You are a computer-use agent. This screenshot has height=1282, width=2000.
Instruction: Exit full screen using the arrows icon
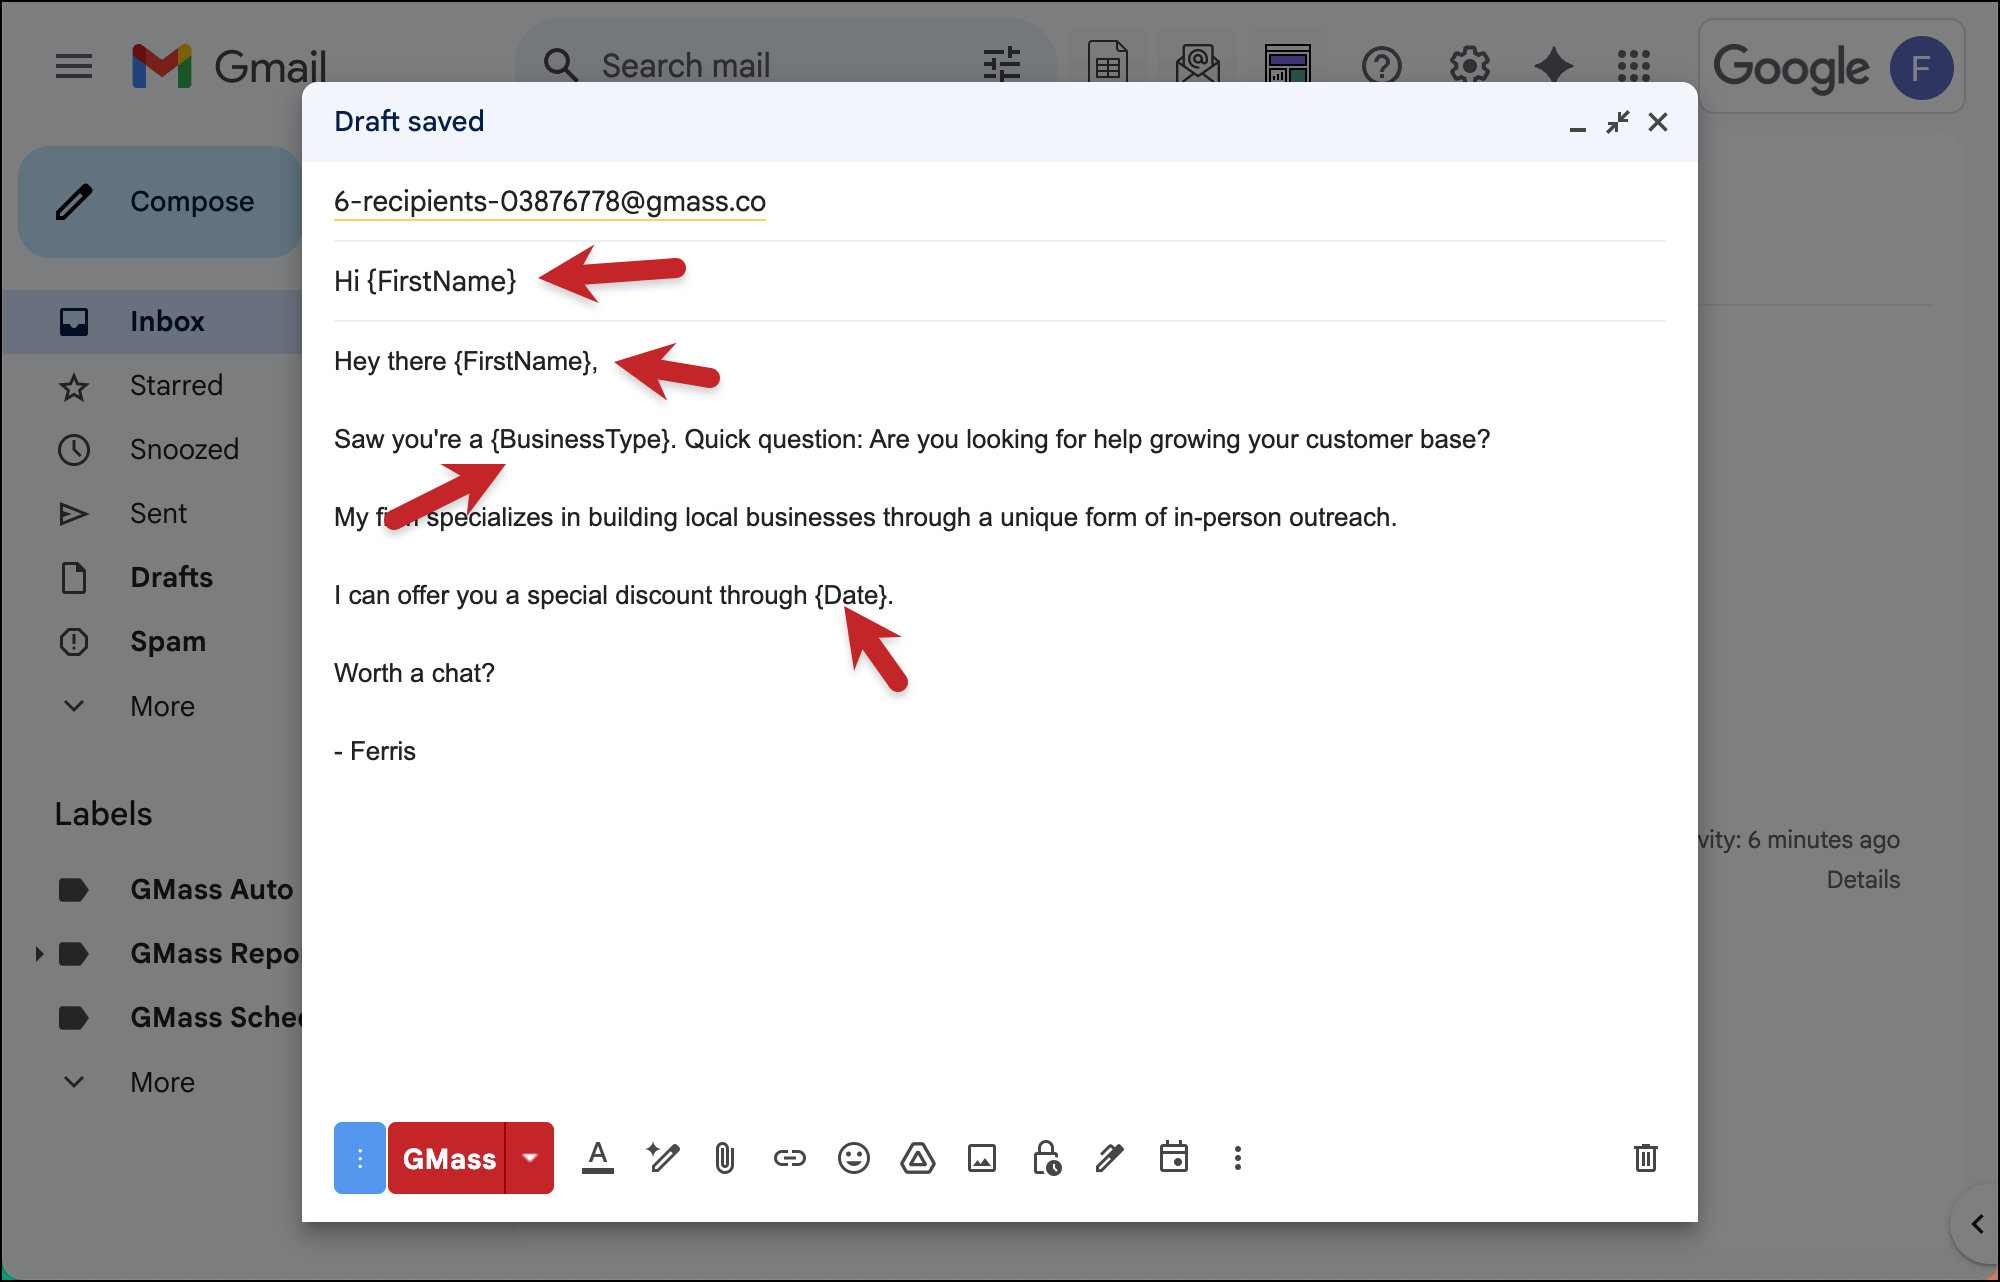pos(1617,122)
